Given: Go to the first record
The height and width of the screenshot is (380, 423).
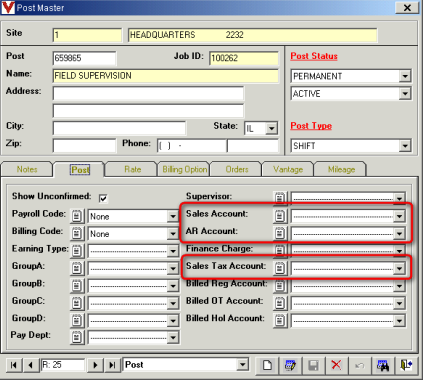Looking at the screenshot, I should point(14,365).
